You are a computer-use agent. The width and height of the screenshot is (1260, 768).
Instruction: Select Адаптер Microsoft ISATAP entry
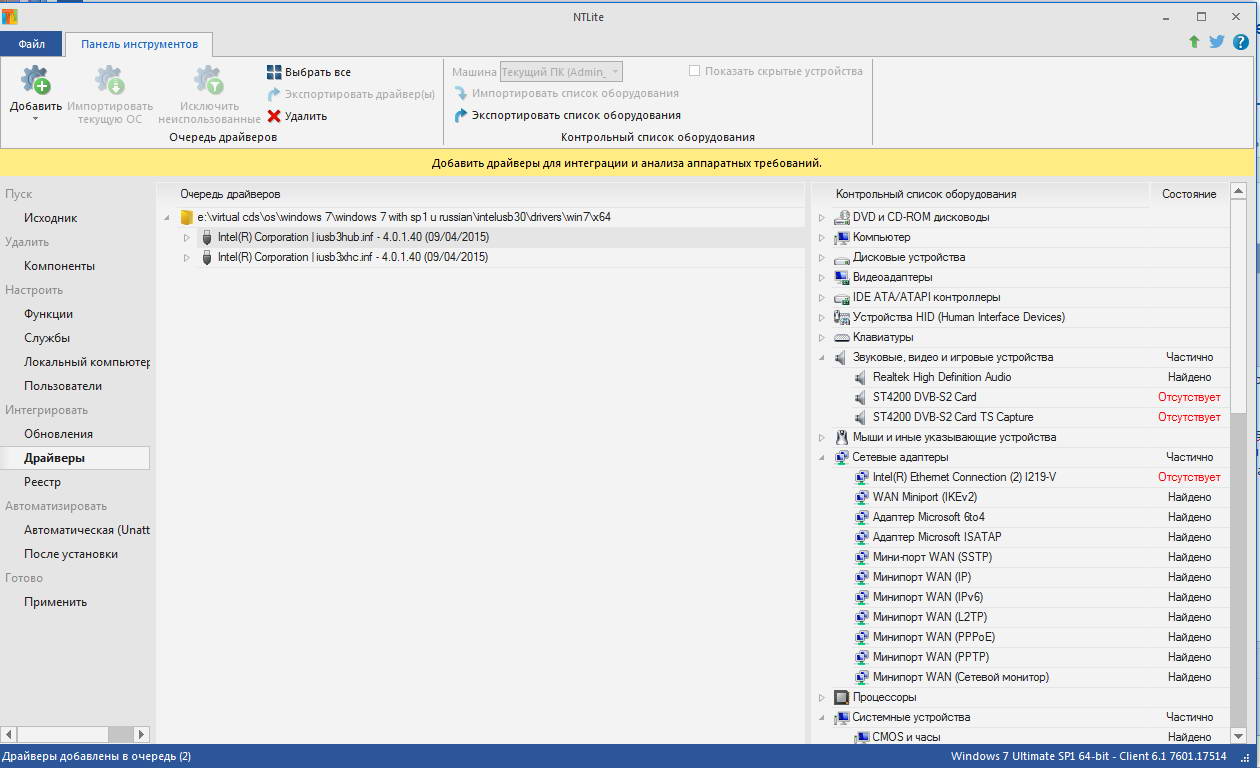pyautogui.click(x=937, y=537)
